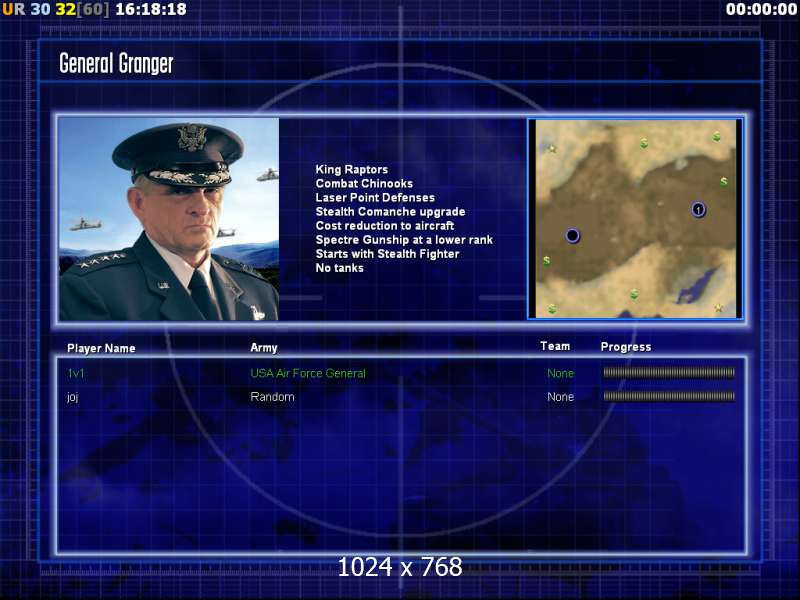
Task: Click the "Random" army entry
Action: point(272,397)
